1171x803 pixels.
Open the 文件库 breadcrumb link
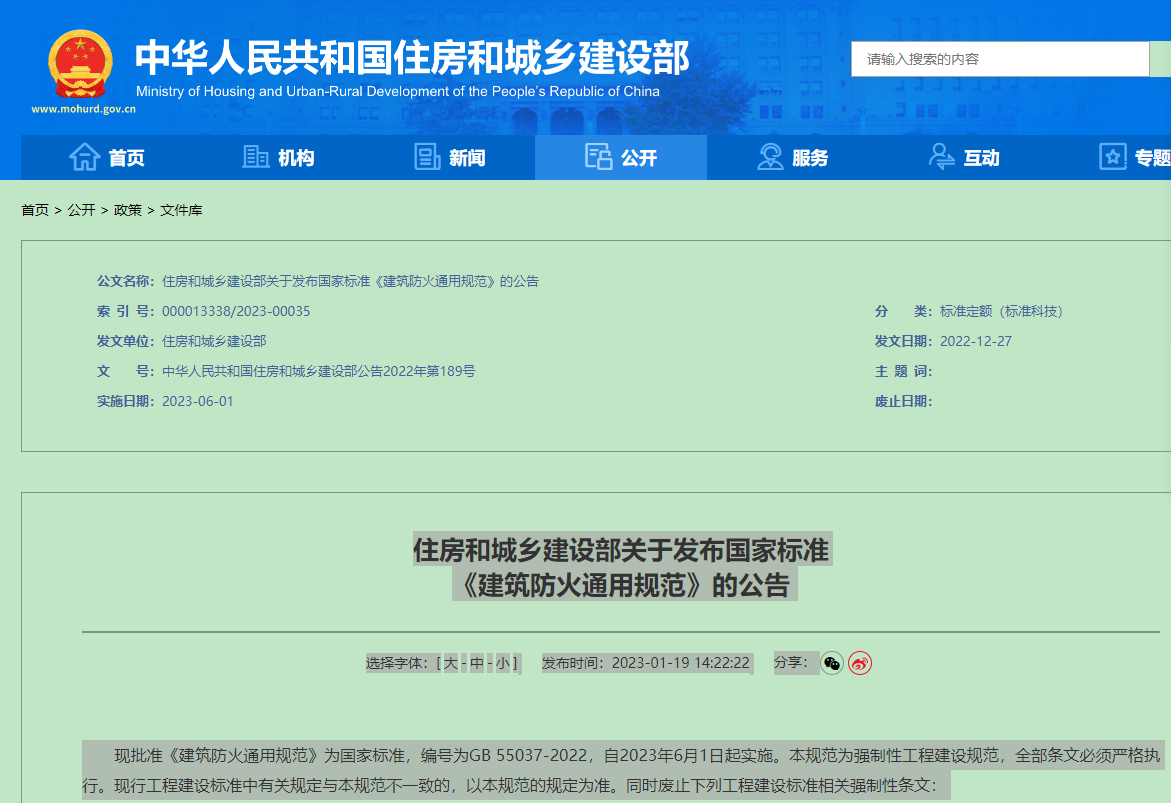click(181, 210)
